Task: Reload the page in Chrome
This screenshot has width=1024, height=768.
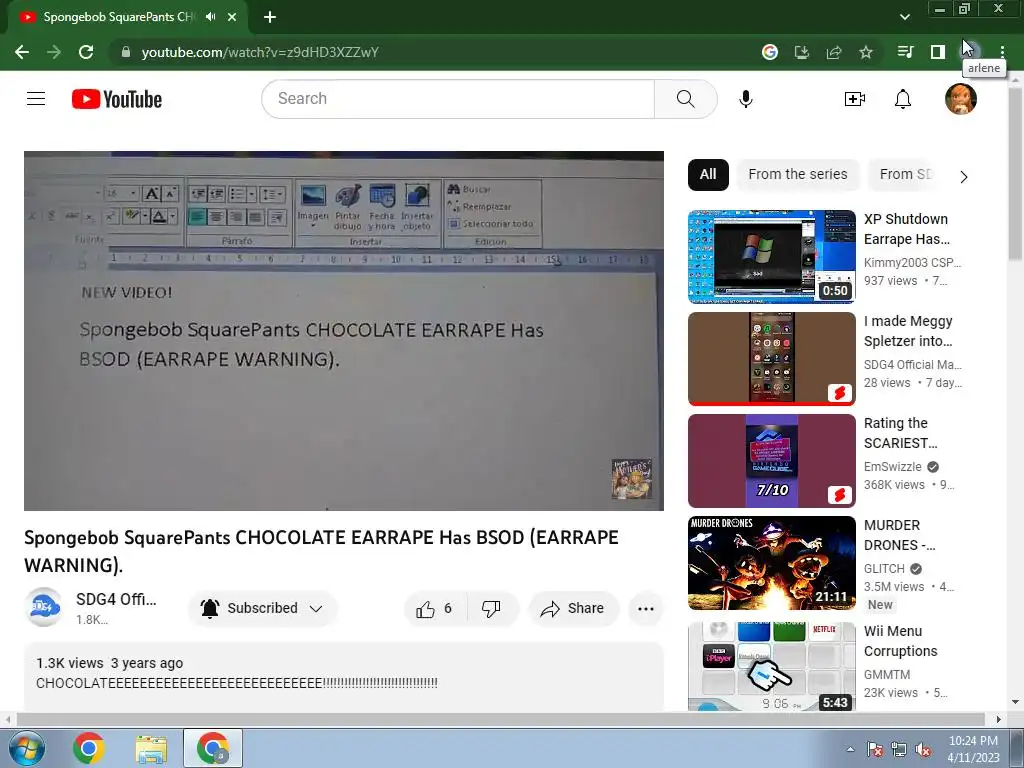Action: [x=86, y=52]
